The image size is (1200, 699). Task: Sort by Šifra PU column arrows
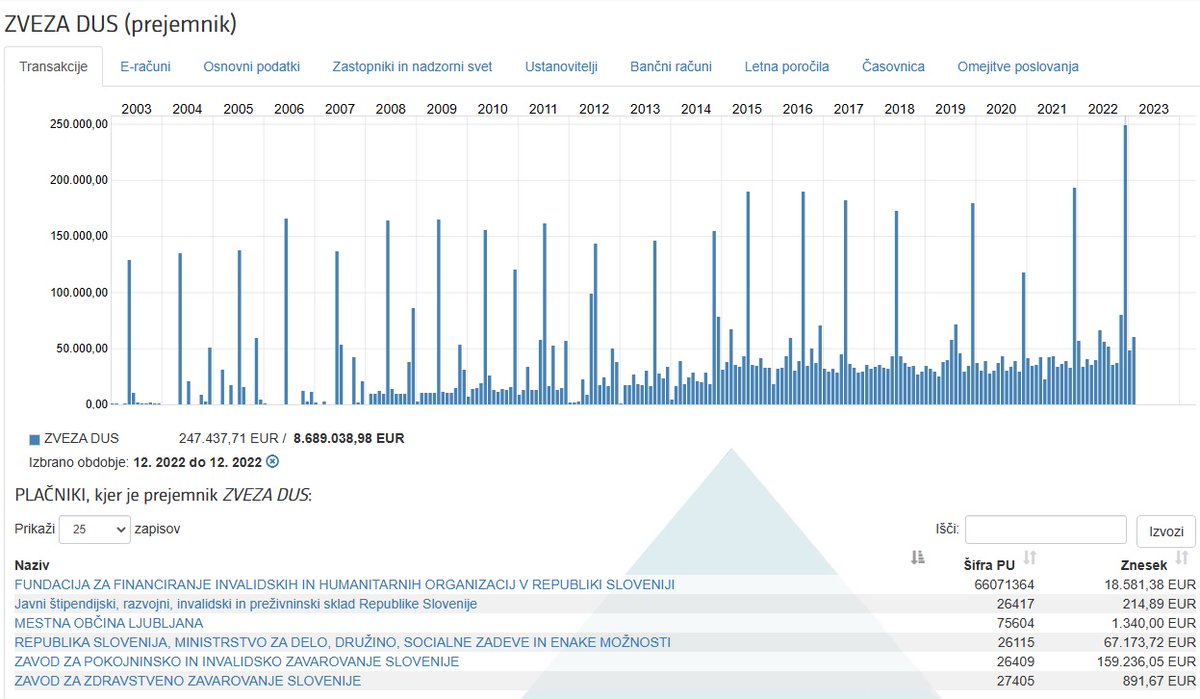coord(1030,558)
